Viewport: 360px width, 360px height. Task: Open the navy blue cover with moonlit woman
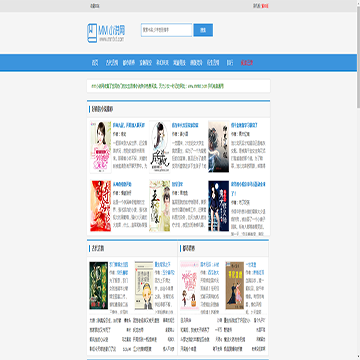click(x=219, y=206)
